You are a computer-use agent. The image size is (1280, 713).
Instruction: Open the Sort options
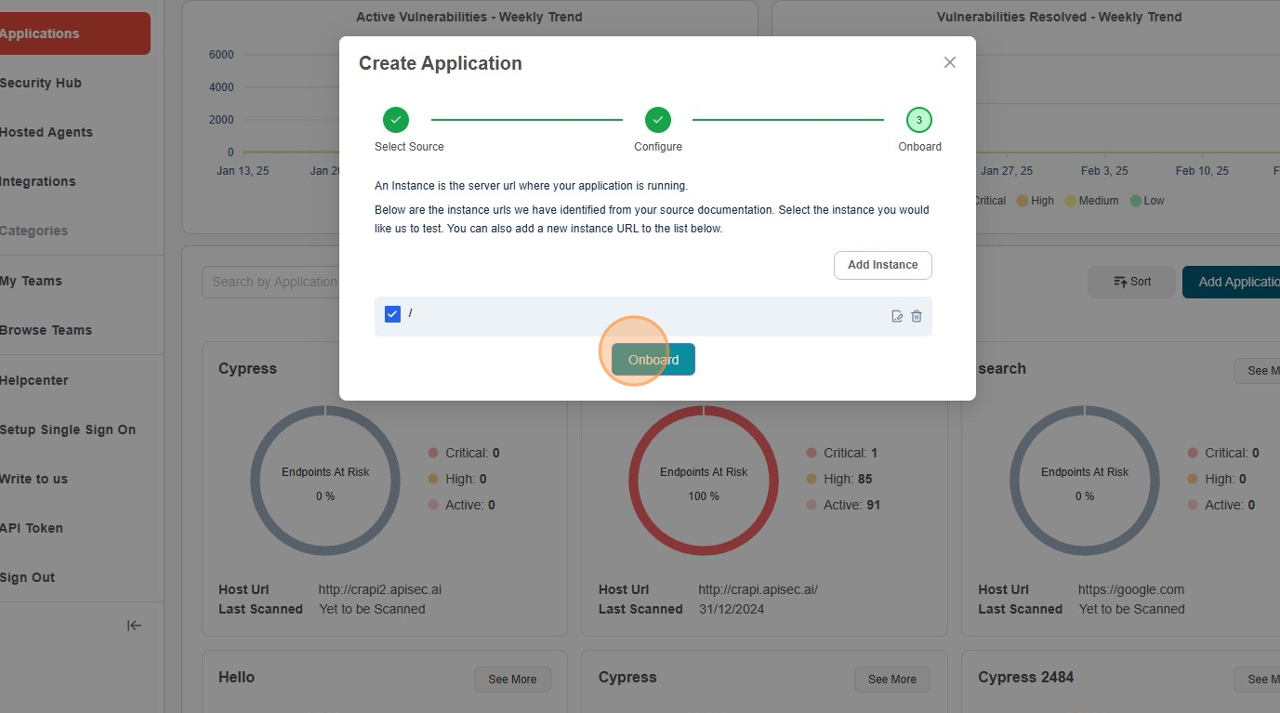click(x=1132, y=282)
